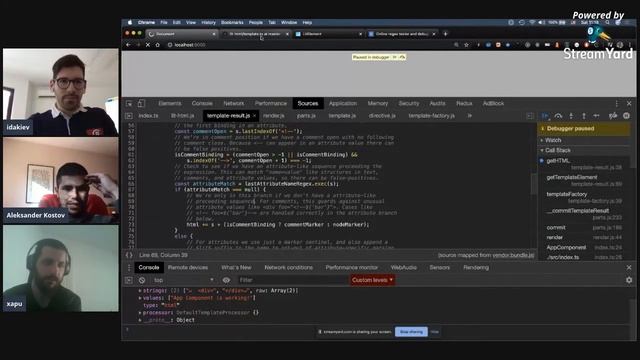Open a new browser tab
640x360 pixels.
[x=445, y=34]
